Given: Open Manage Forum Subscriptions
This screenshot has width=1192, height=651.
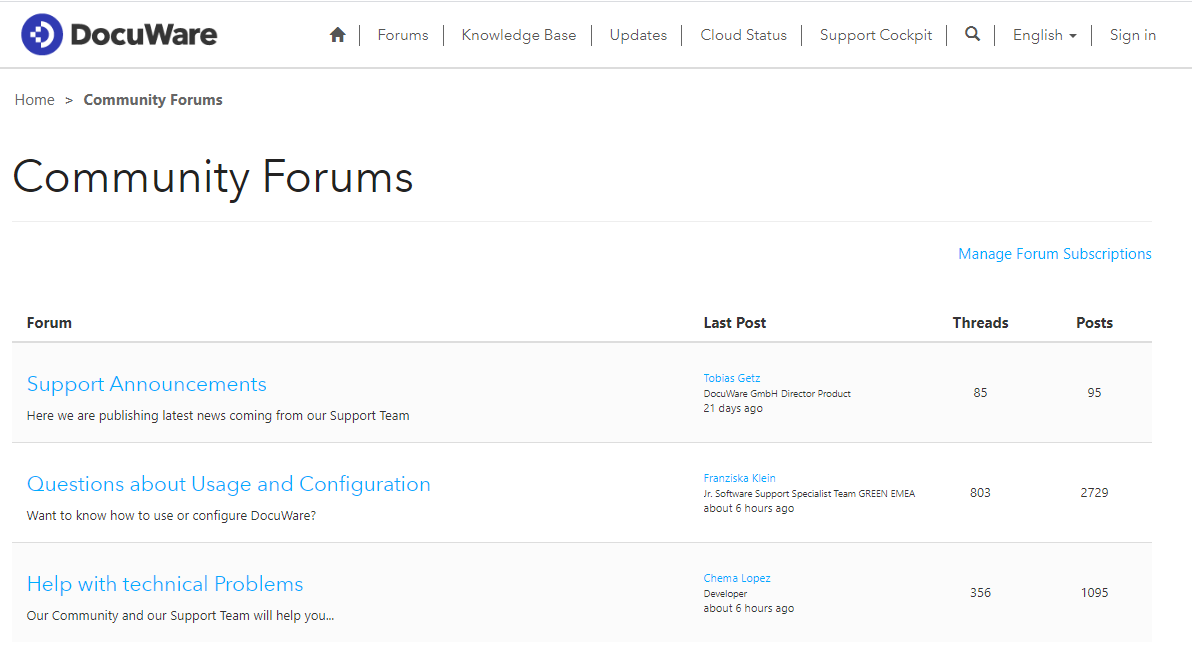Looking at the screenshot, I should click(x=1054, y=254).
